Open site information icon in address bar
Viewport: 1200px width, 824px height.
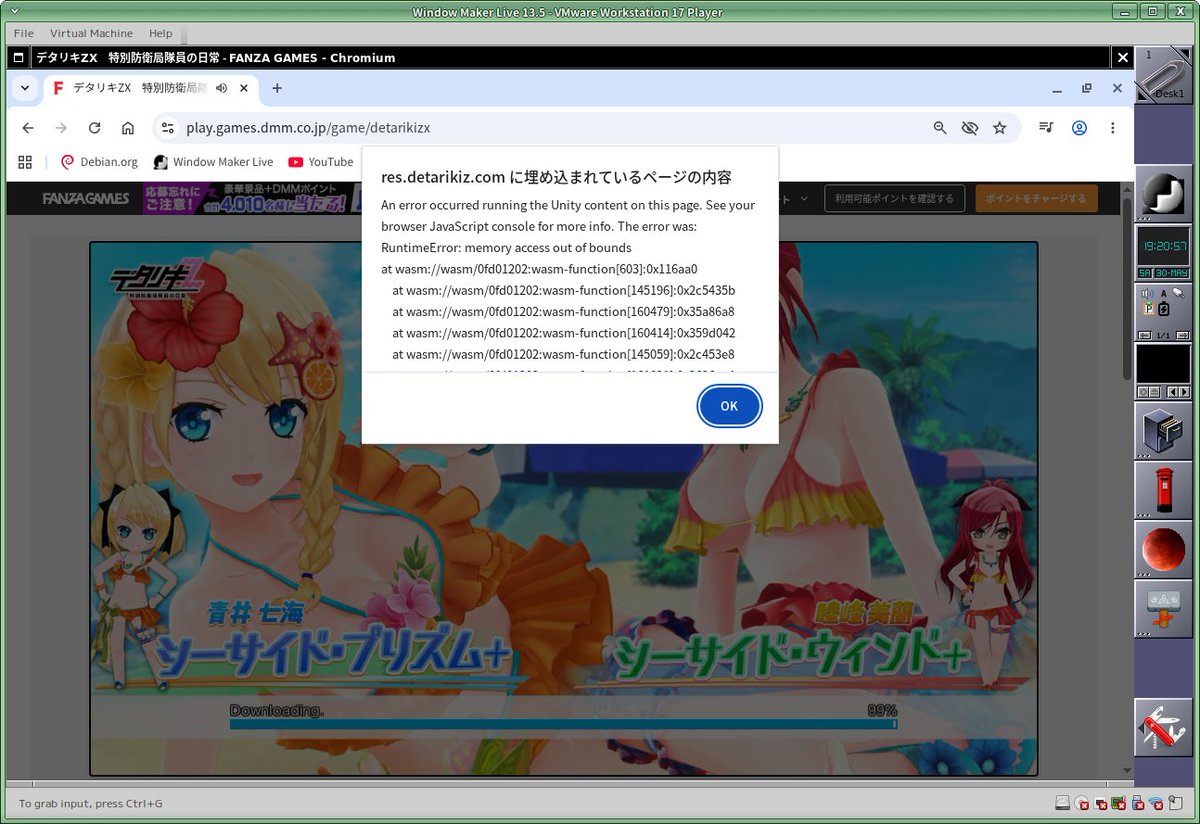click(168, 128)
